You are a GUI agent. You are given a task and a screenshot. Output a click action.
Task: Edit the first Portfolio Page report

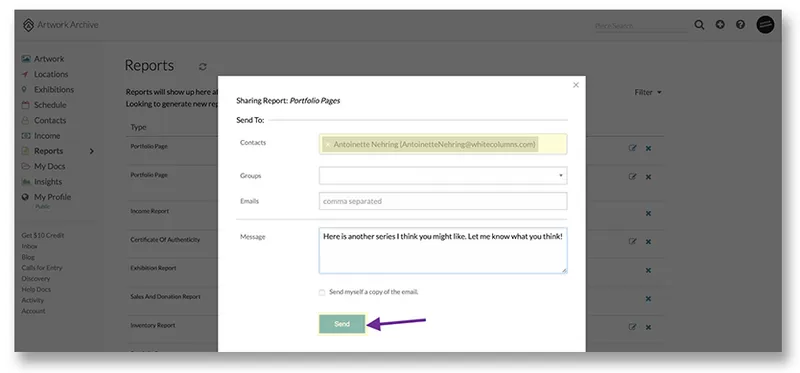[x=633, y=148]
